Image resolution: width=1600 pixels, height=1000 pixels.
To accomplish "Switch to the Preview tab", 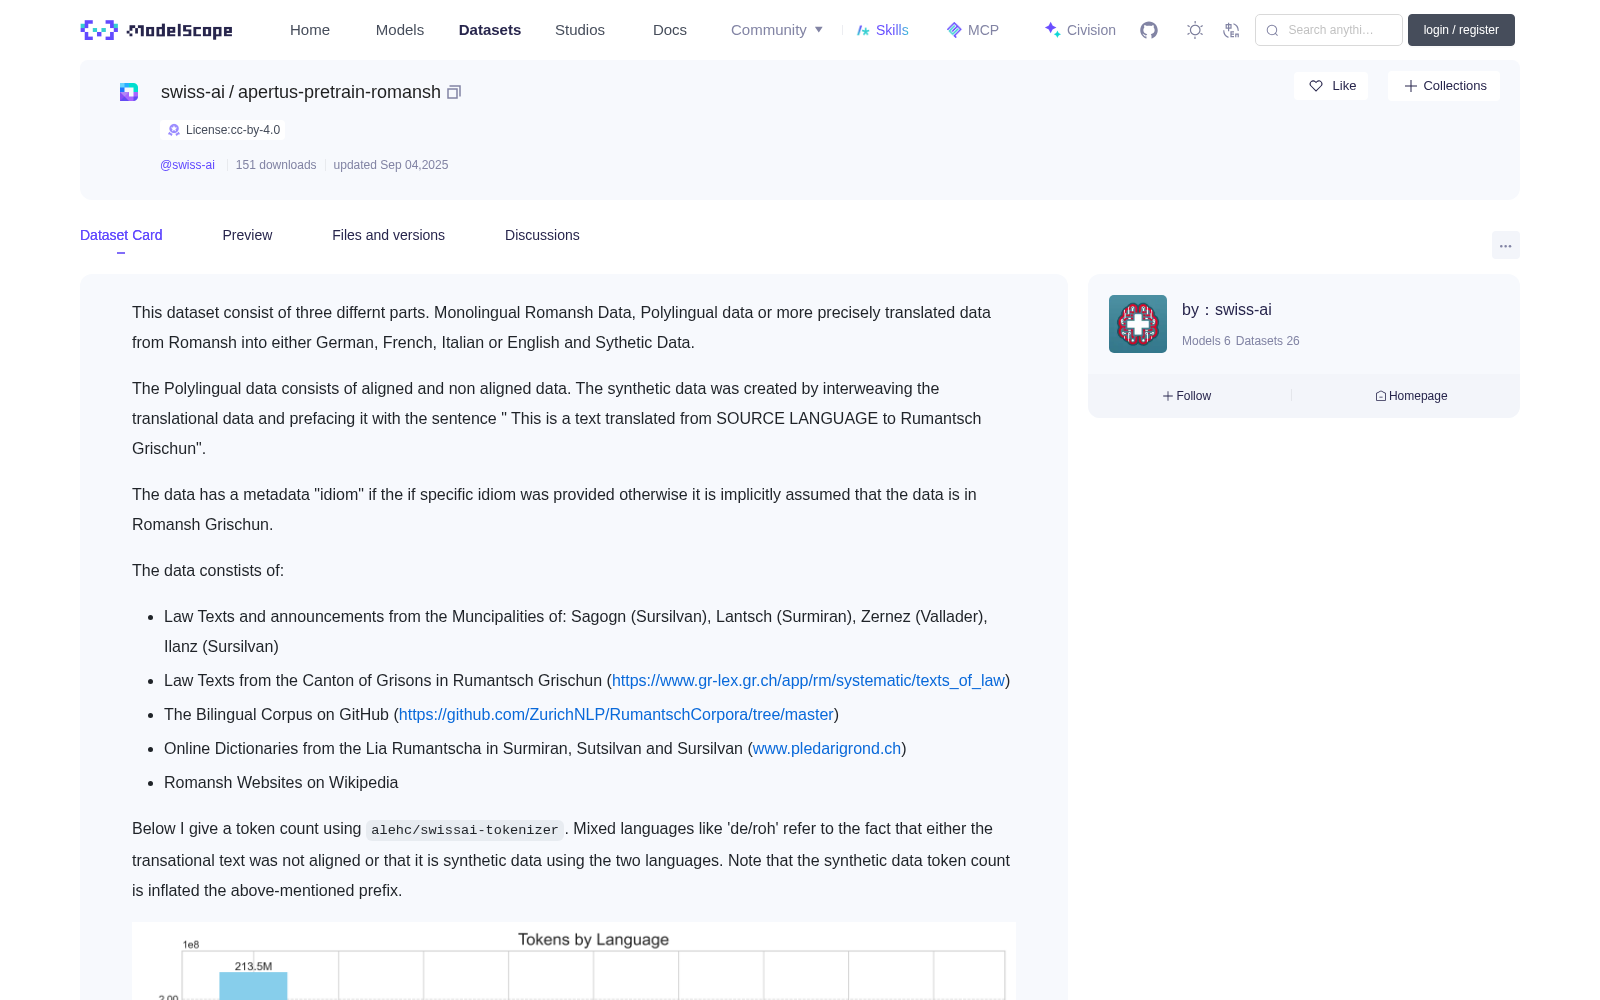I will (x=247, y=235).
